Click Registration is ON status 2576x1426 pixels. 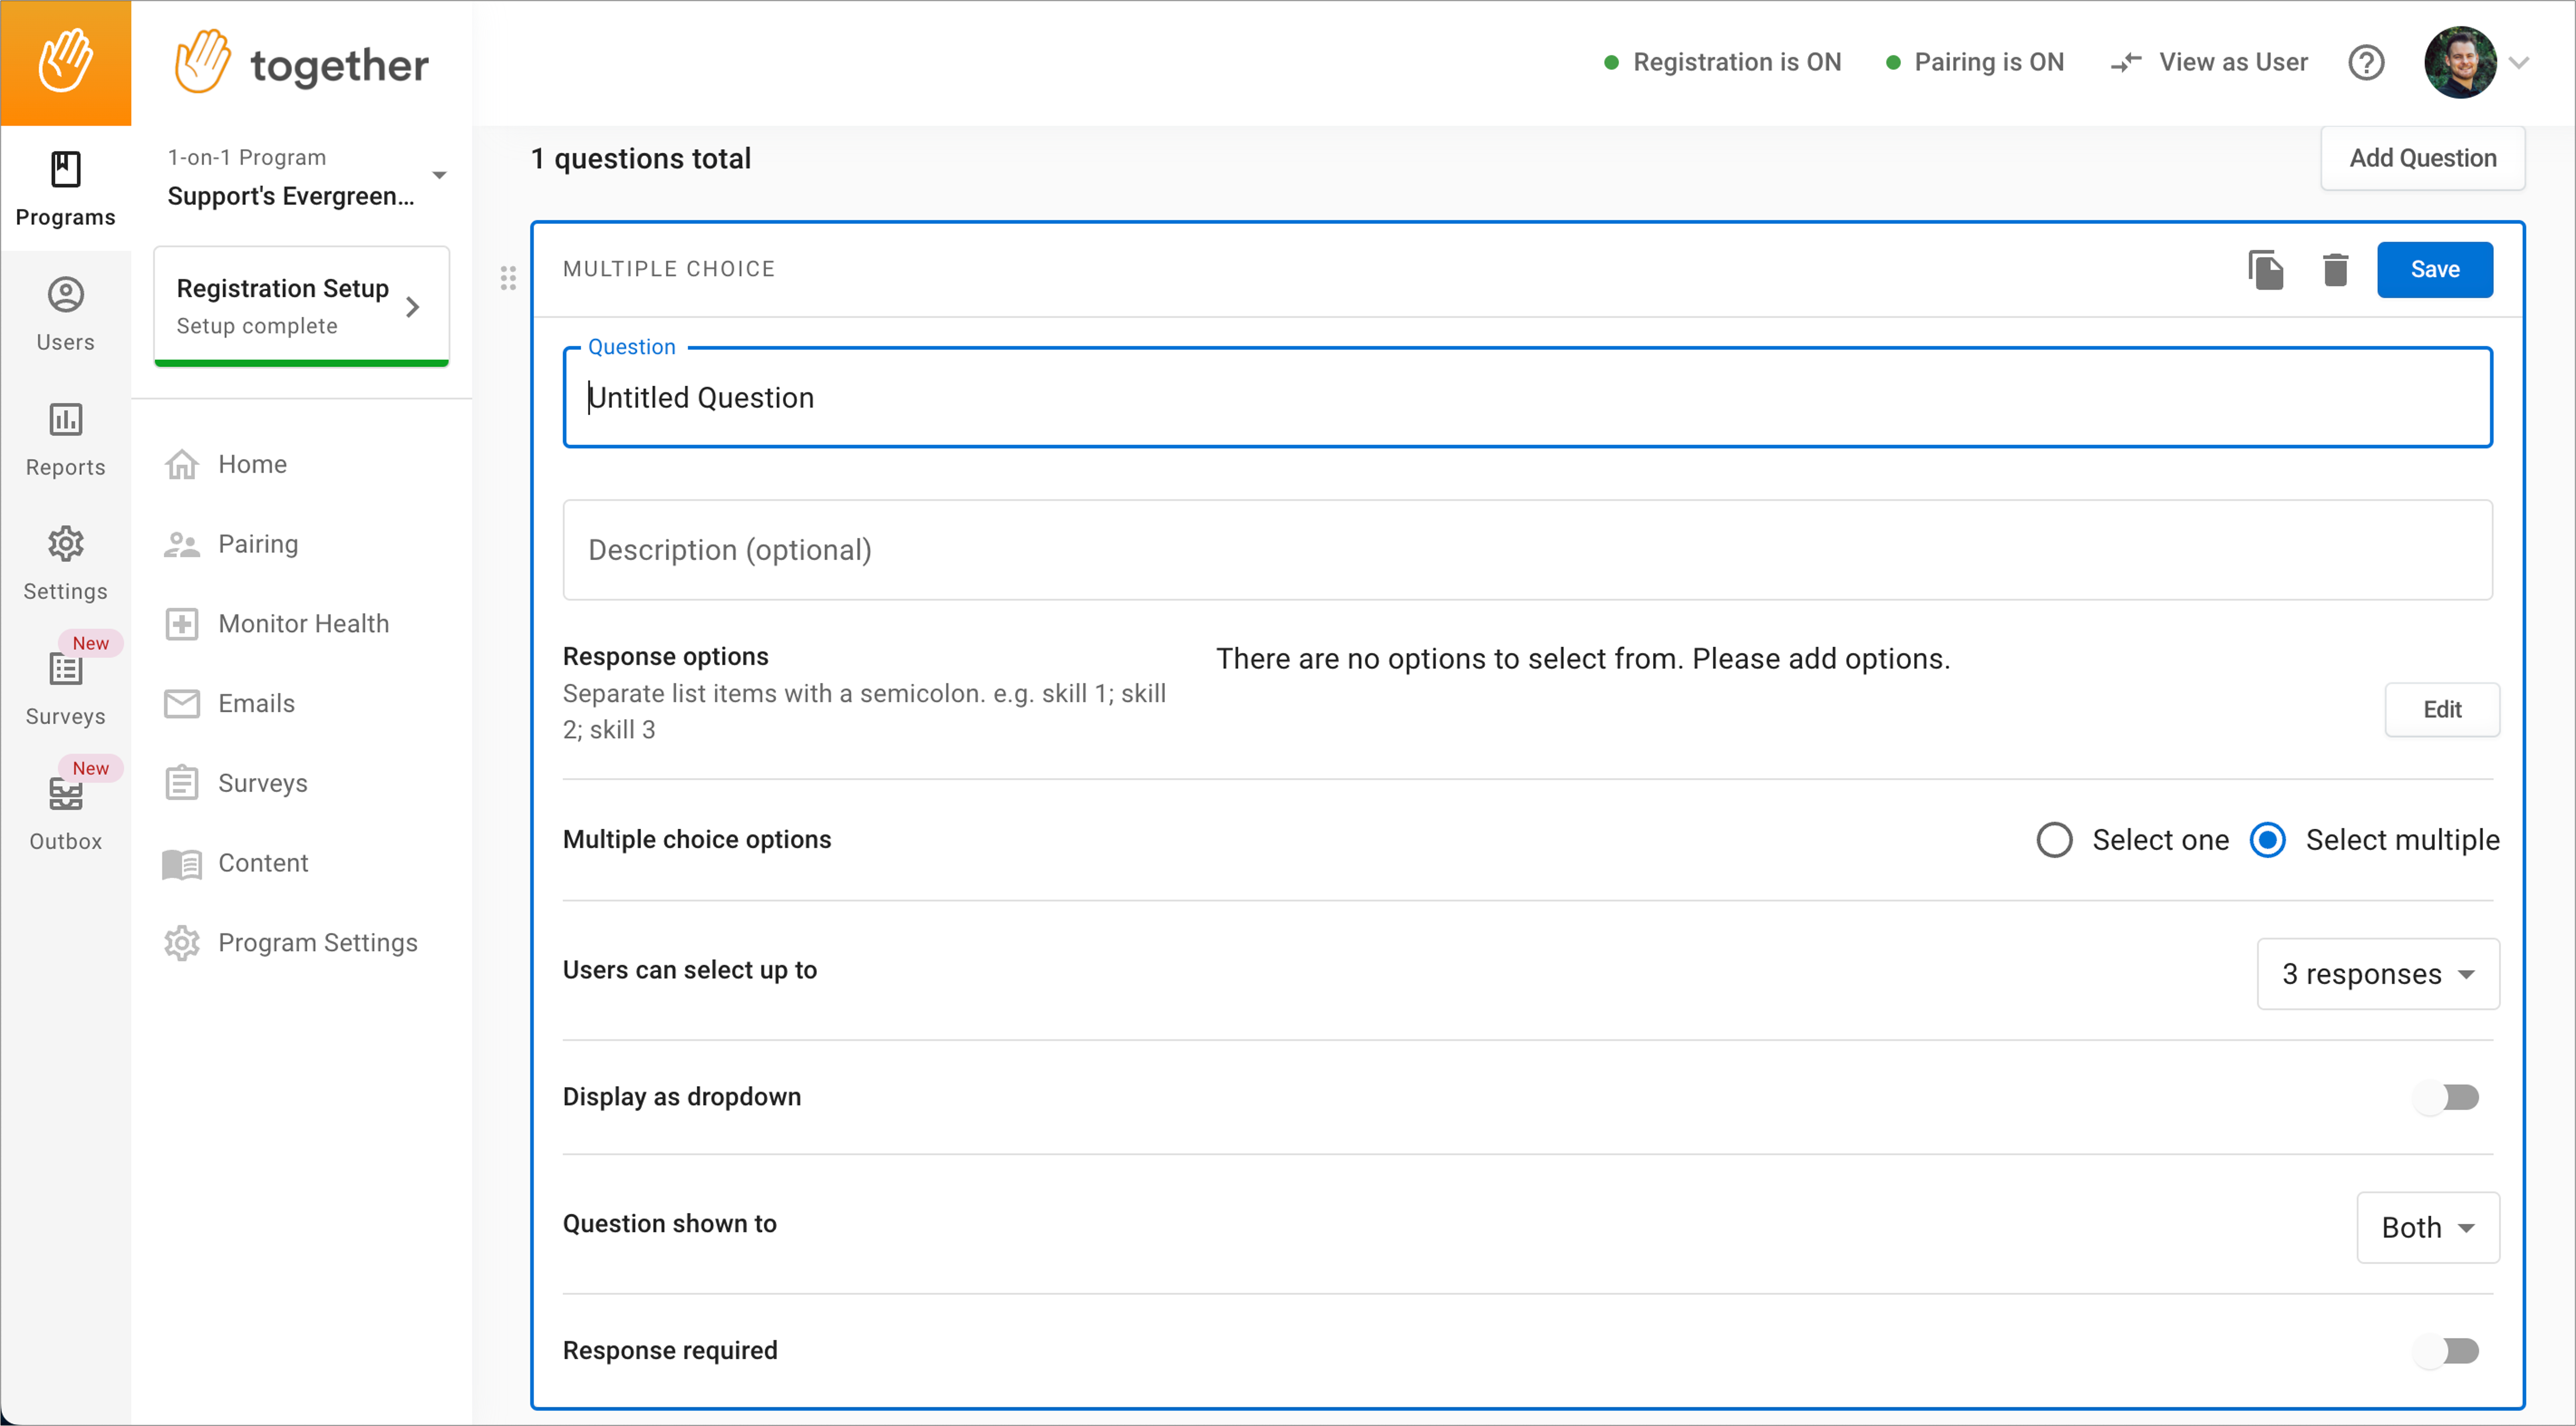point(1723,63)
